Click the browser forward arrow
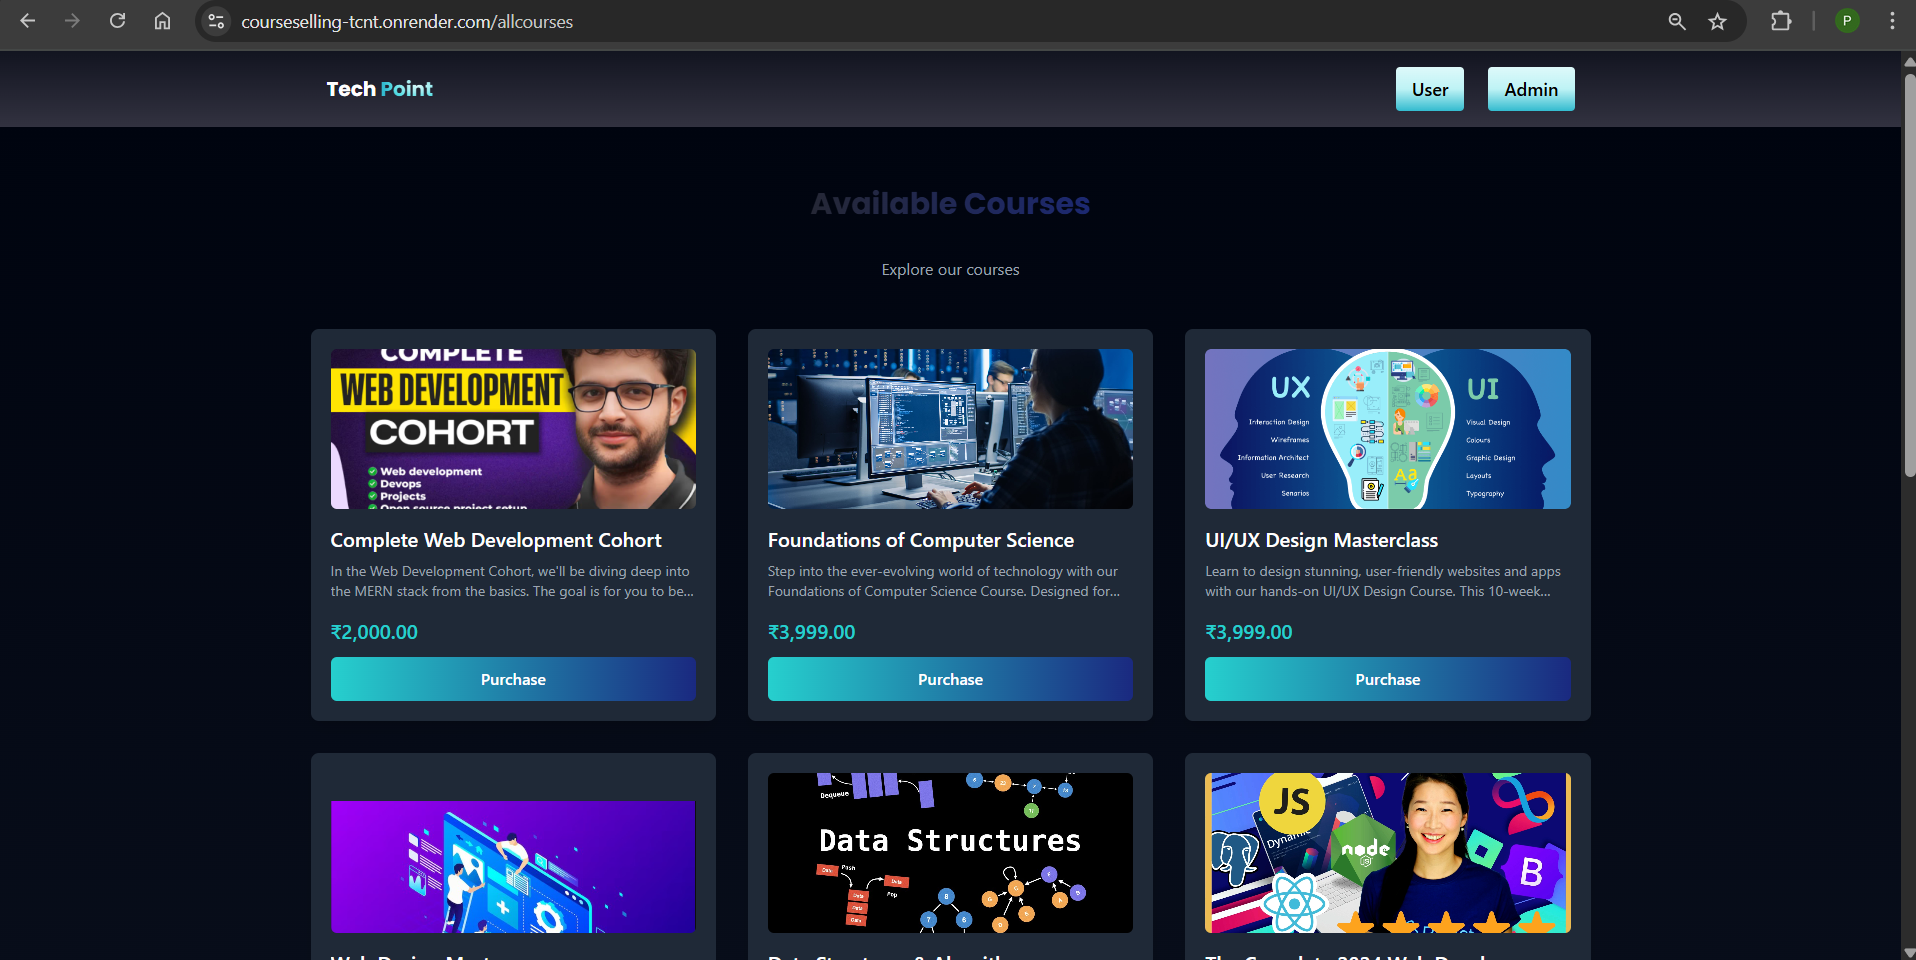1916x960 pixels. 72,21
